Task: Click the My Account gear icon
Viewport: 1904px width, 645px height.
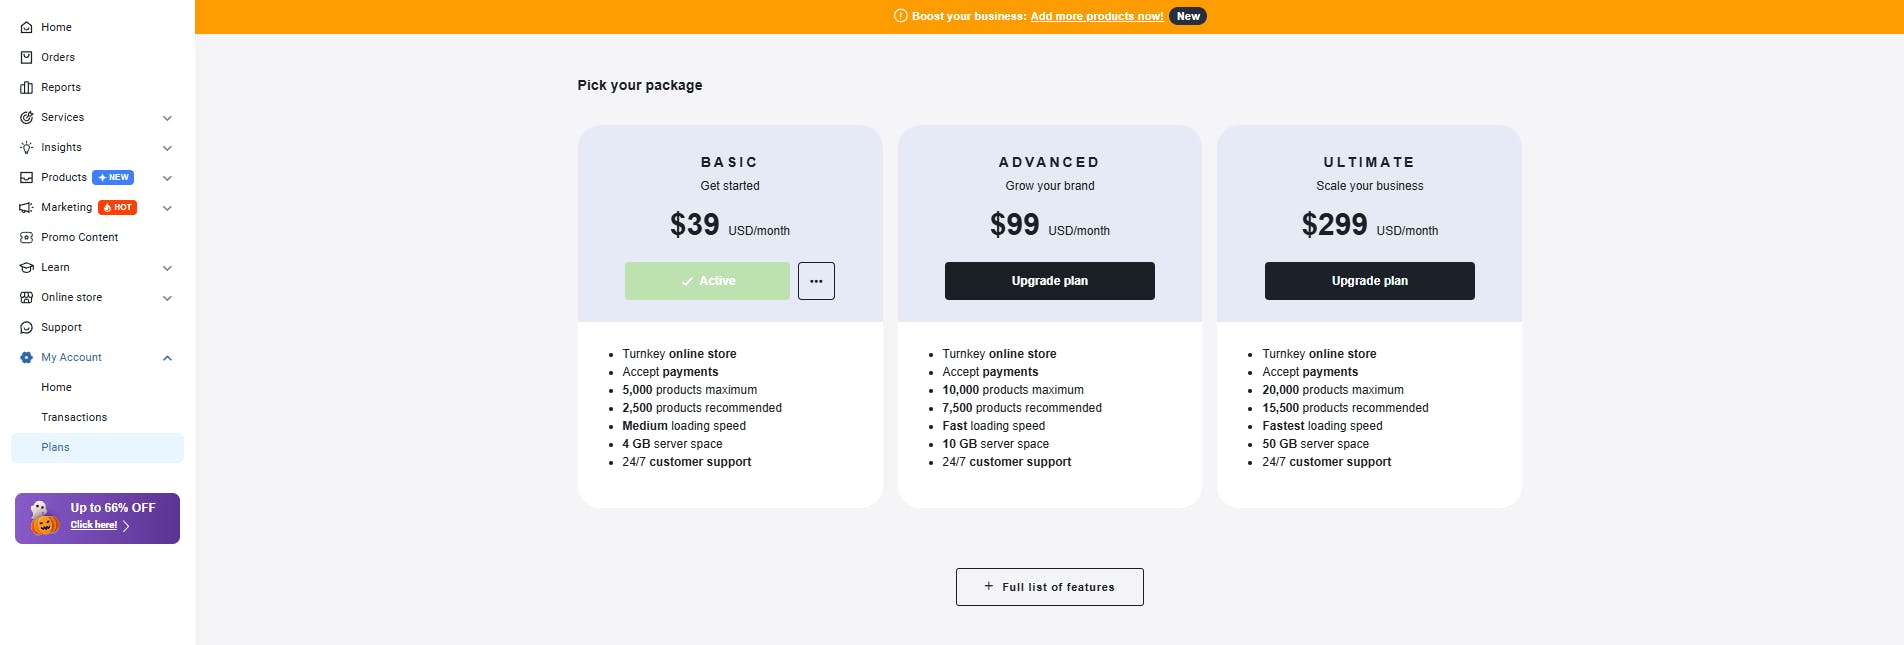Action: (27, 357)
